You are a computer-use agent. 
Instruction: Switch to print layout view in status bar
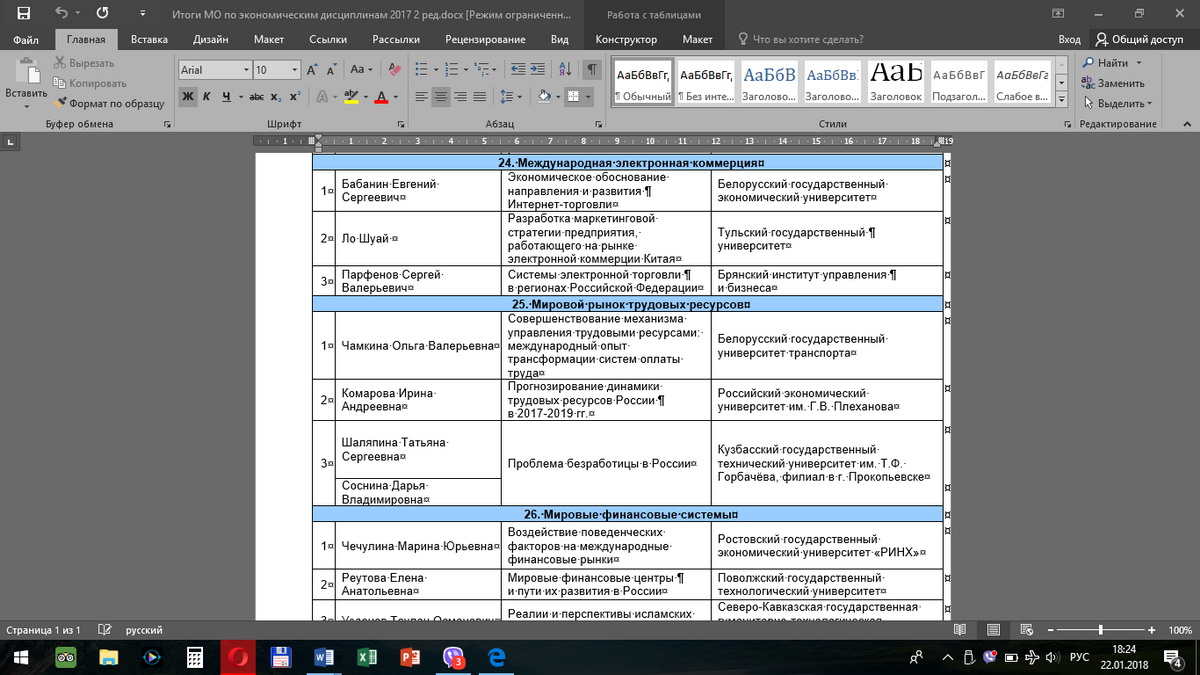[991, 630]
